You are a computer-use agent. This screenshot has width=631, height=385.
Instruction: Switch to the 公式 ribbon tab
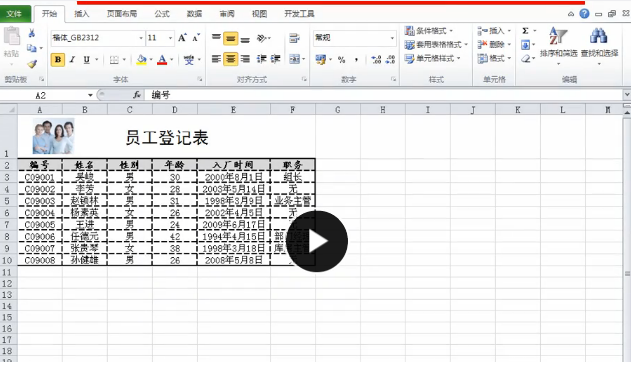(x=162, y=14)
